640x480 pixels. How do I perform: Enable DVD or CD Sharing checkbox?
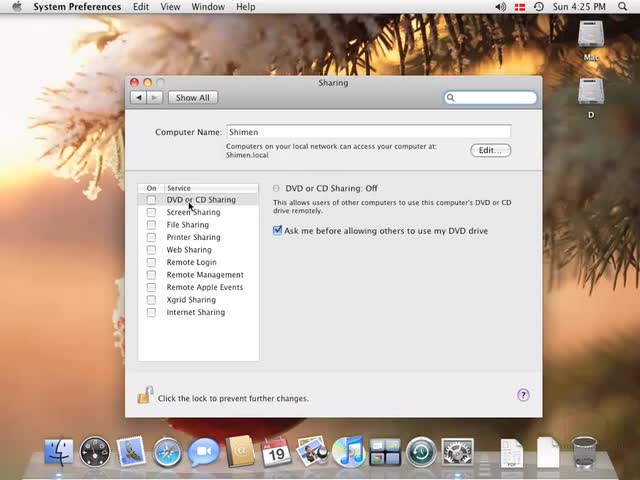click(151, 200)
